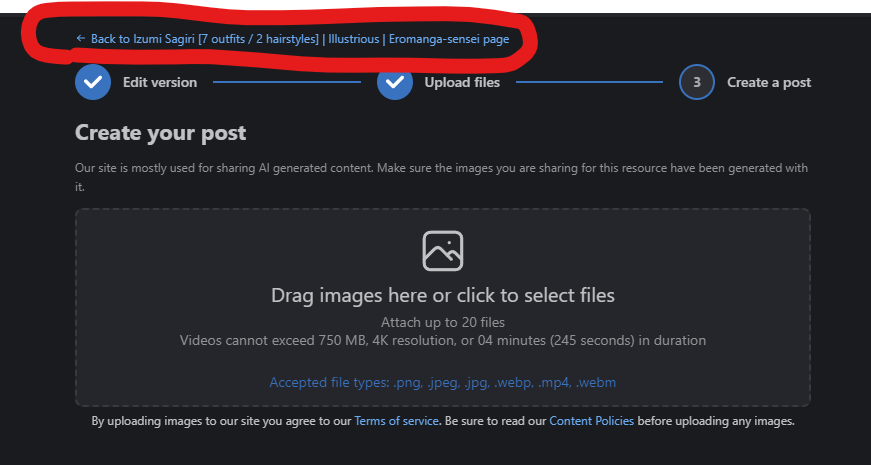Click the left arrow icon before Back to Izumi Sagiri

coord(81,38)
